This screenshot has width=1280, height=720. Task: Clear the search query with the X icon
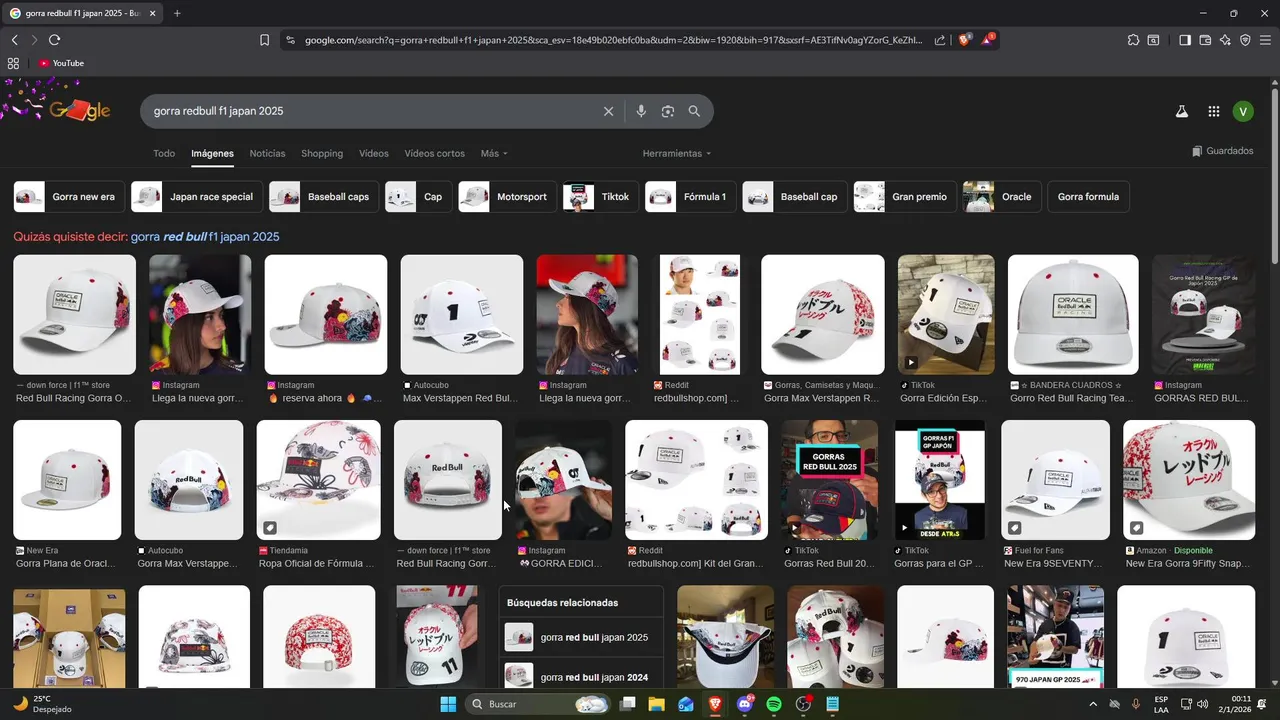(608, 111)
